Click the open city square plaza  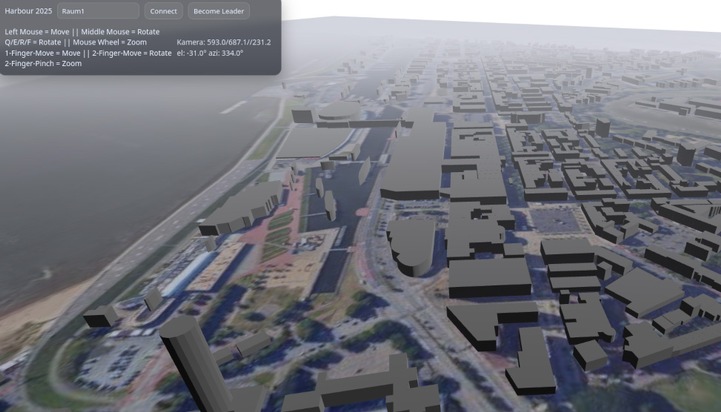coord(553,219)
